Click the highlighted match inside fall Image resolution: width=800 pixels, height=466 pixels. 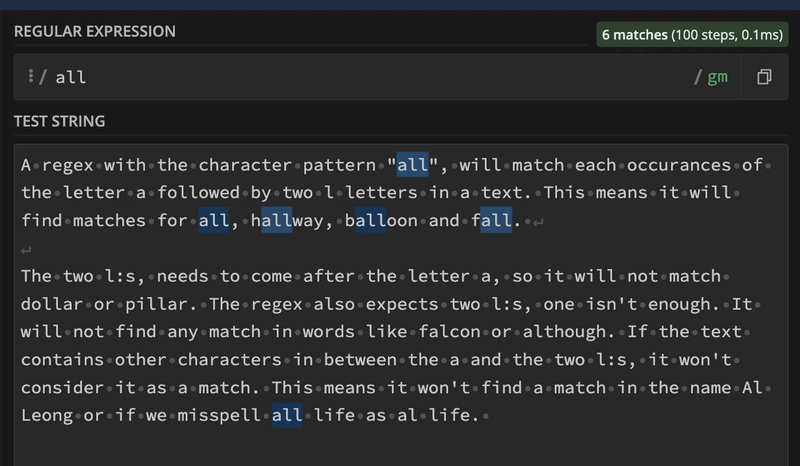point(496,220)
